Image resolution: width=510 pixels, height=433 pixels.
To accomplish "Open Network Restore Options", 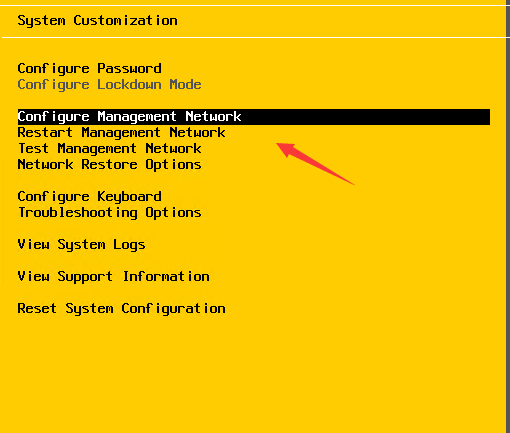I will point(109,165).
